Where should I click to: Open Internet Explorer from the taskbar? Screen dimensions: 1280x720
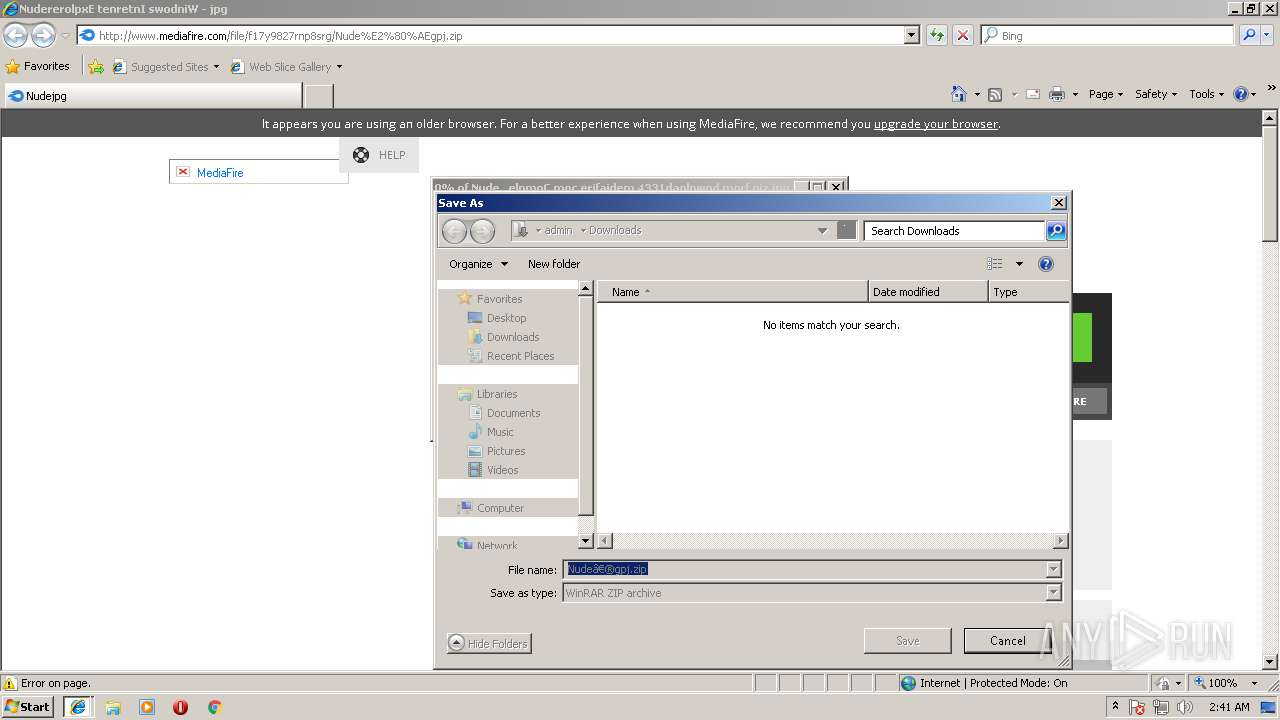77,707
